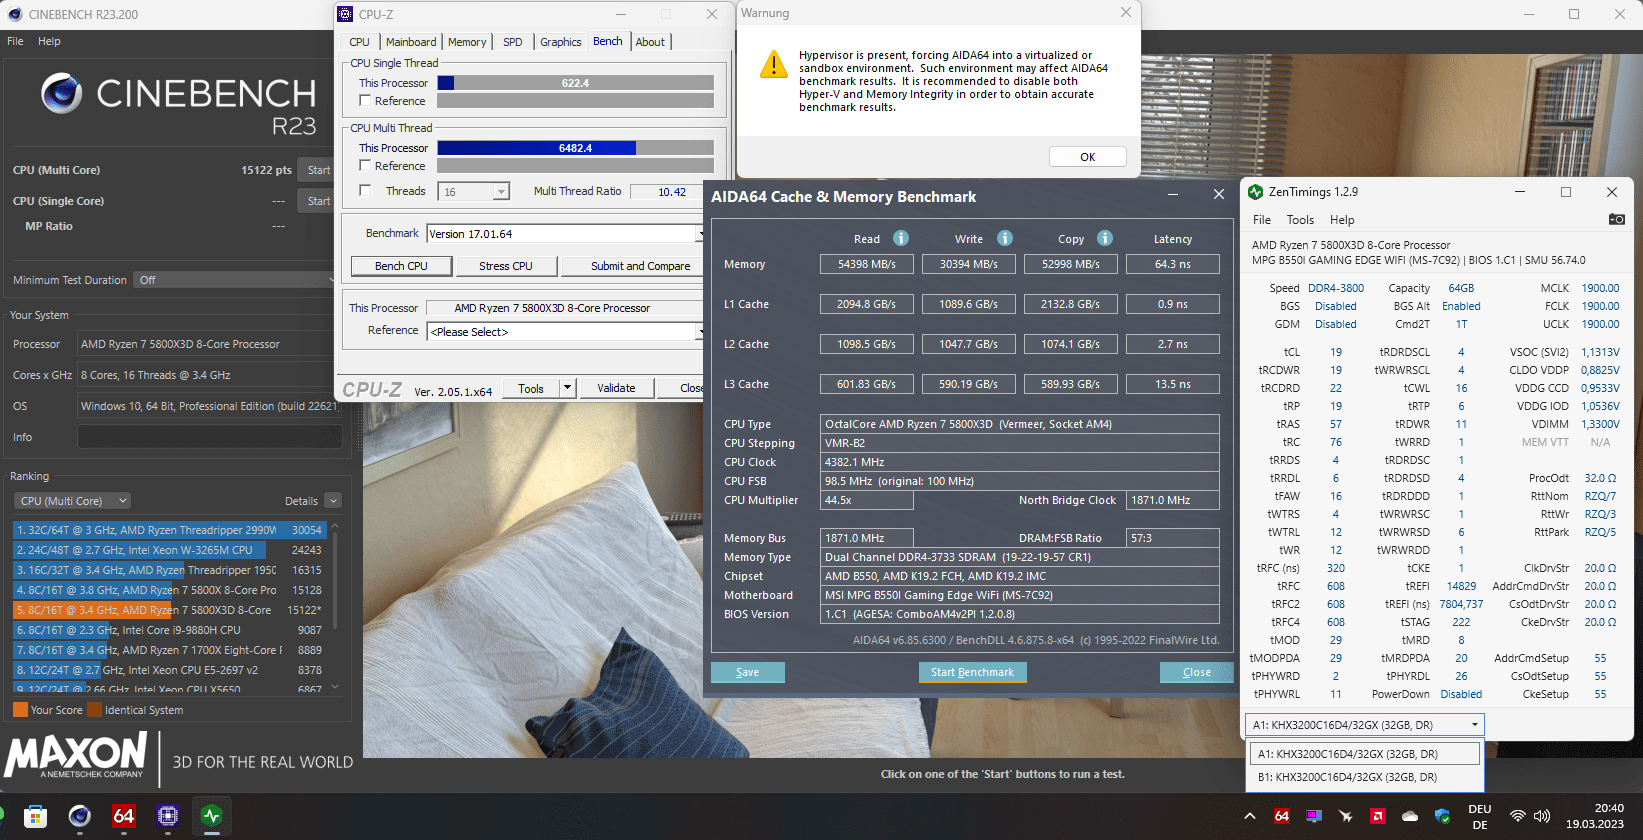Screen dimensions: 1643x840
Task: Start the CPU (Single Core) test
Action: pos(318,201)
